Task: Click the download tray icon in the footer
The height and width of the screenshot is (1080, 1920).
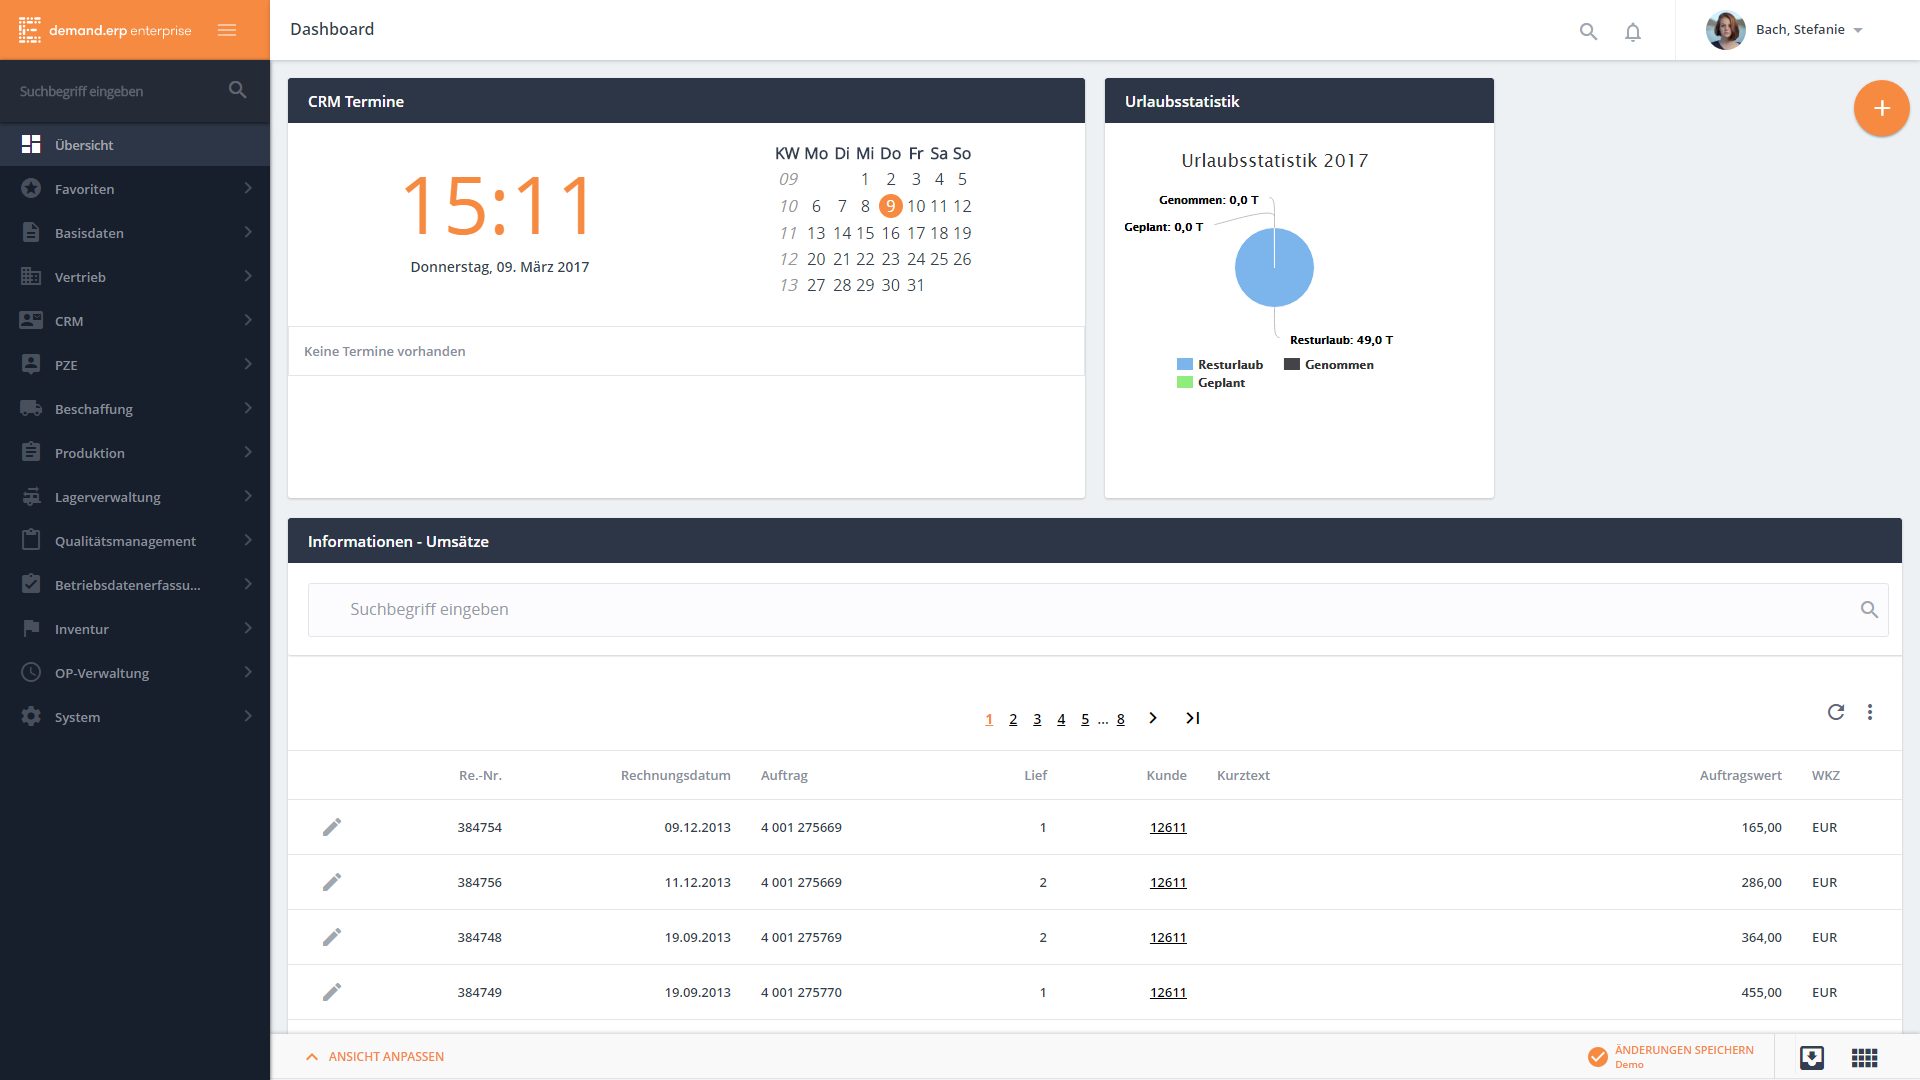Action: tap(1811, 1057)
